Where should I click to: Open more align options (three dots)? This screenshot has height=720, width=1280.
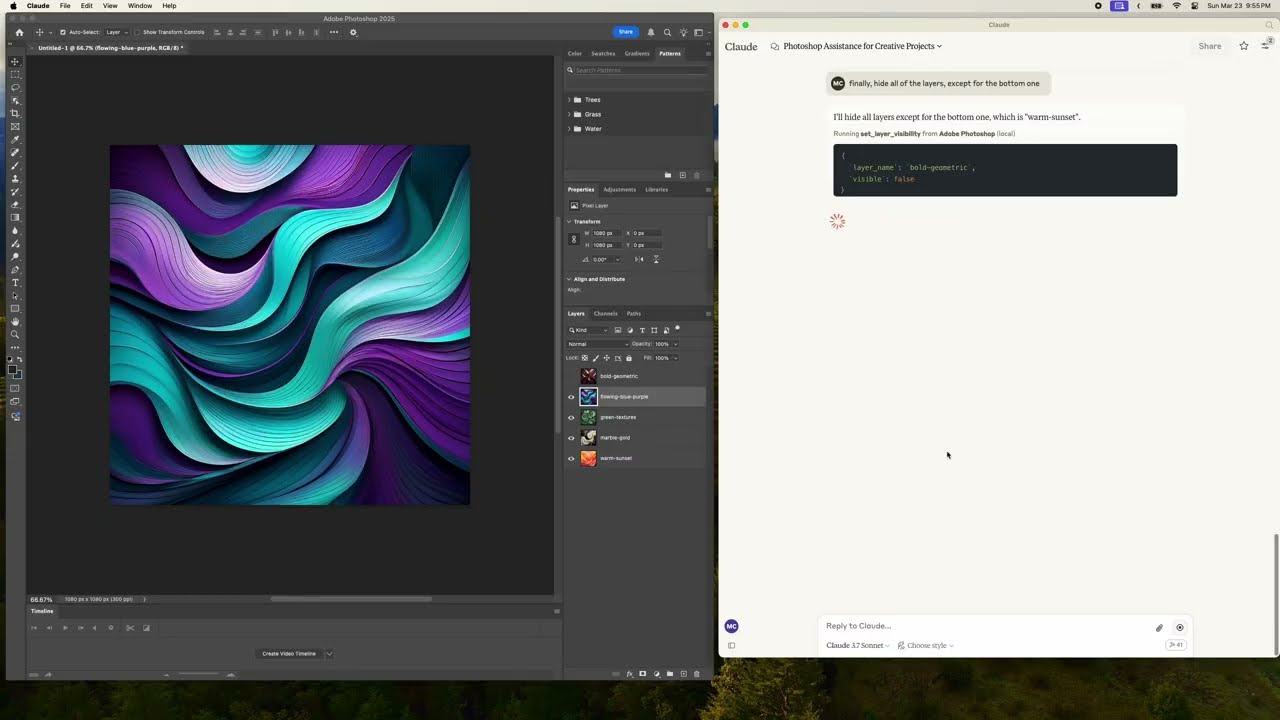[x=334, y=32]
